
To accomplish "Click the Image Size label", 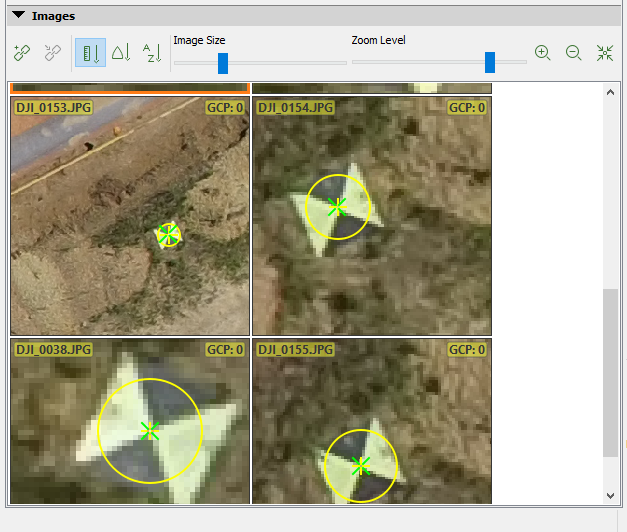I will (199, 40).
